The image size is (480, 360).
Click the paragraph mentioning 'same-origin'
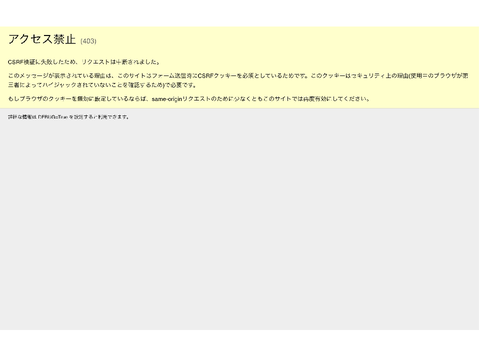[189, 99]
